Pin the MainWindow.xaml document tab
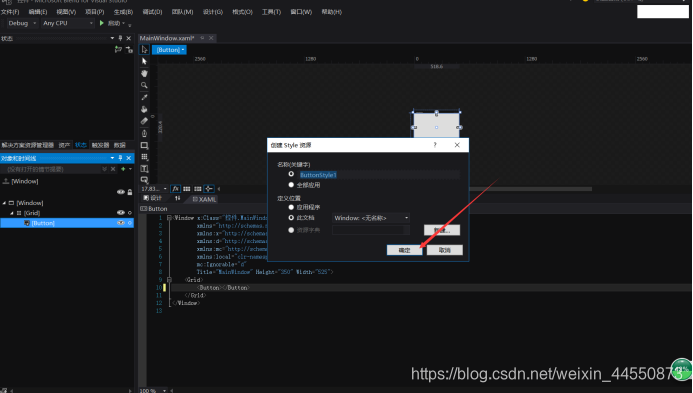The image size is (693, 393). (202, 38)
